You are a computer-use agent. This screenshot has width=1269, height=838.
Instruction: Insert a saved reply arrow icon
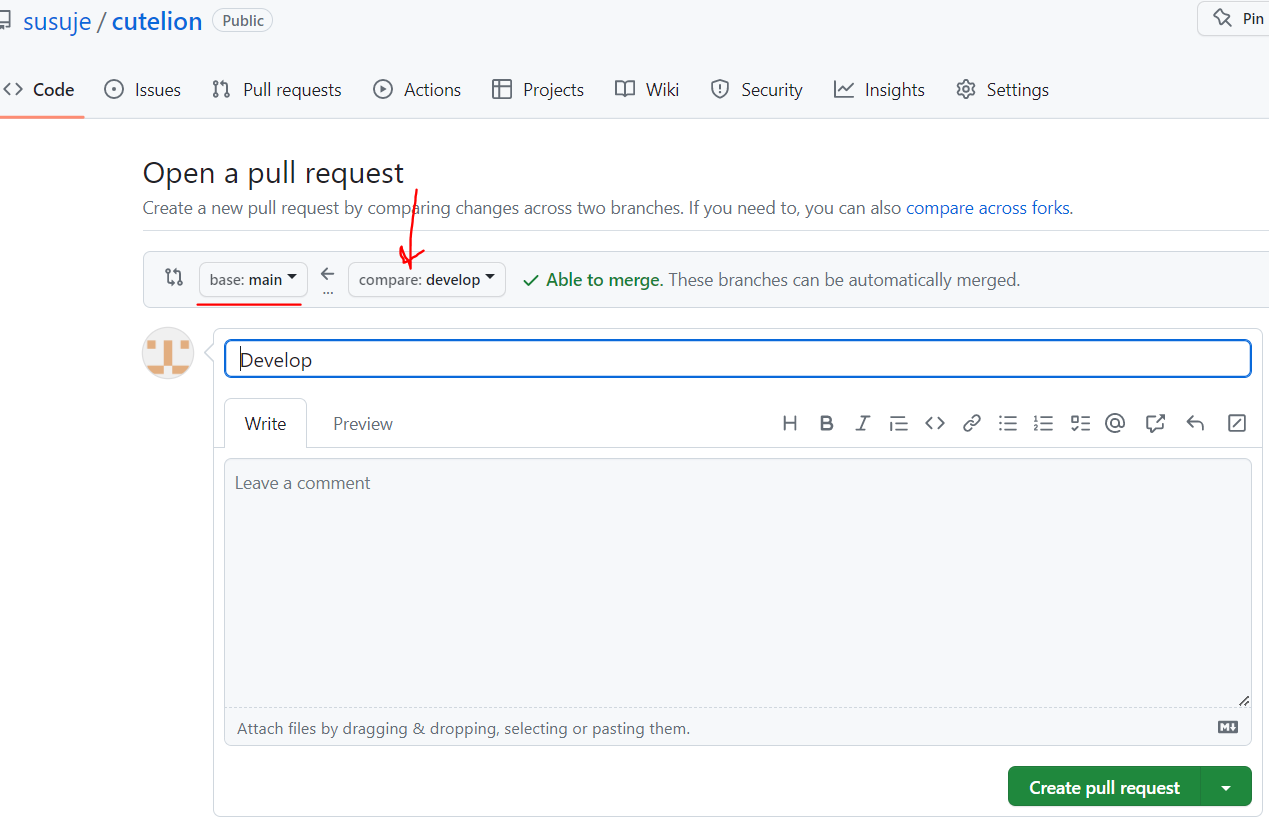(1195, 423)
